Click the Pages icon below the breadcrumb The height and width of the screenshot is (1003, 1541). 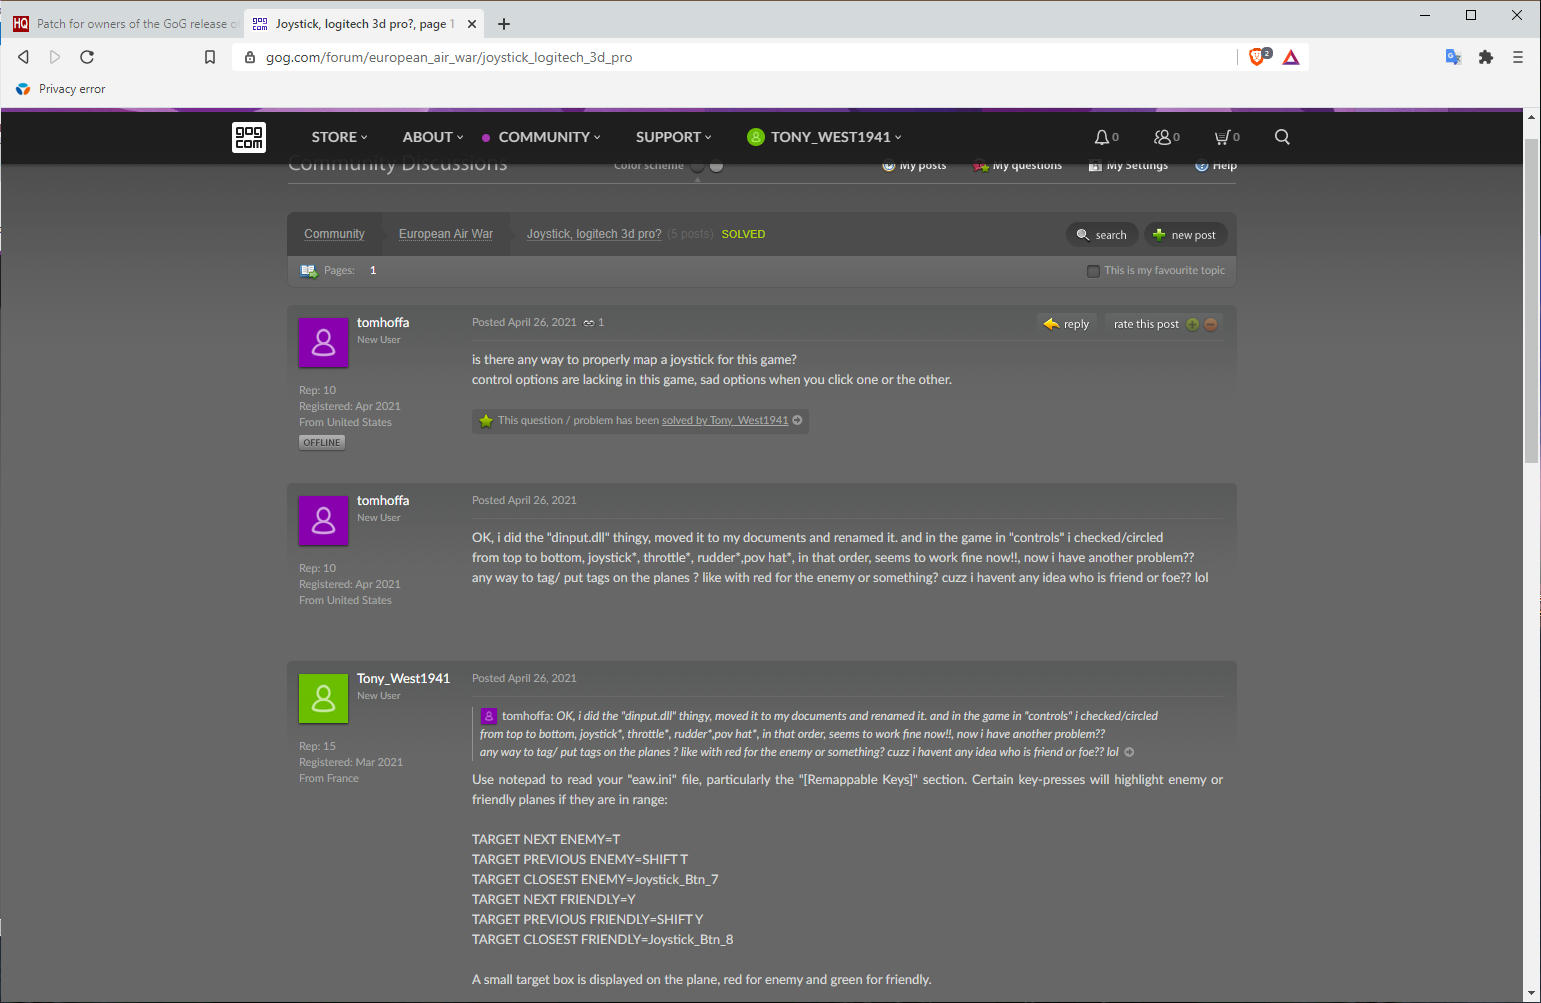pos(308,270)
